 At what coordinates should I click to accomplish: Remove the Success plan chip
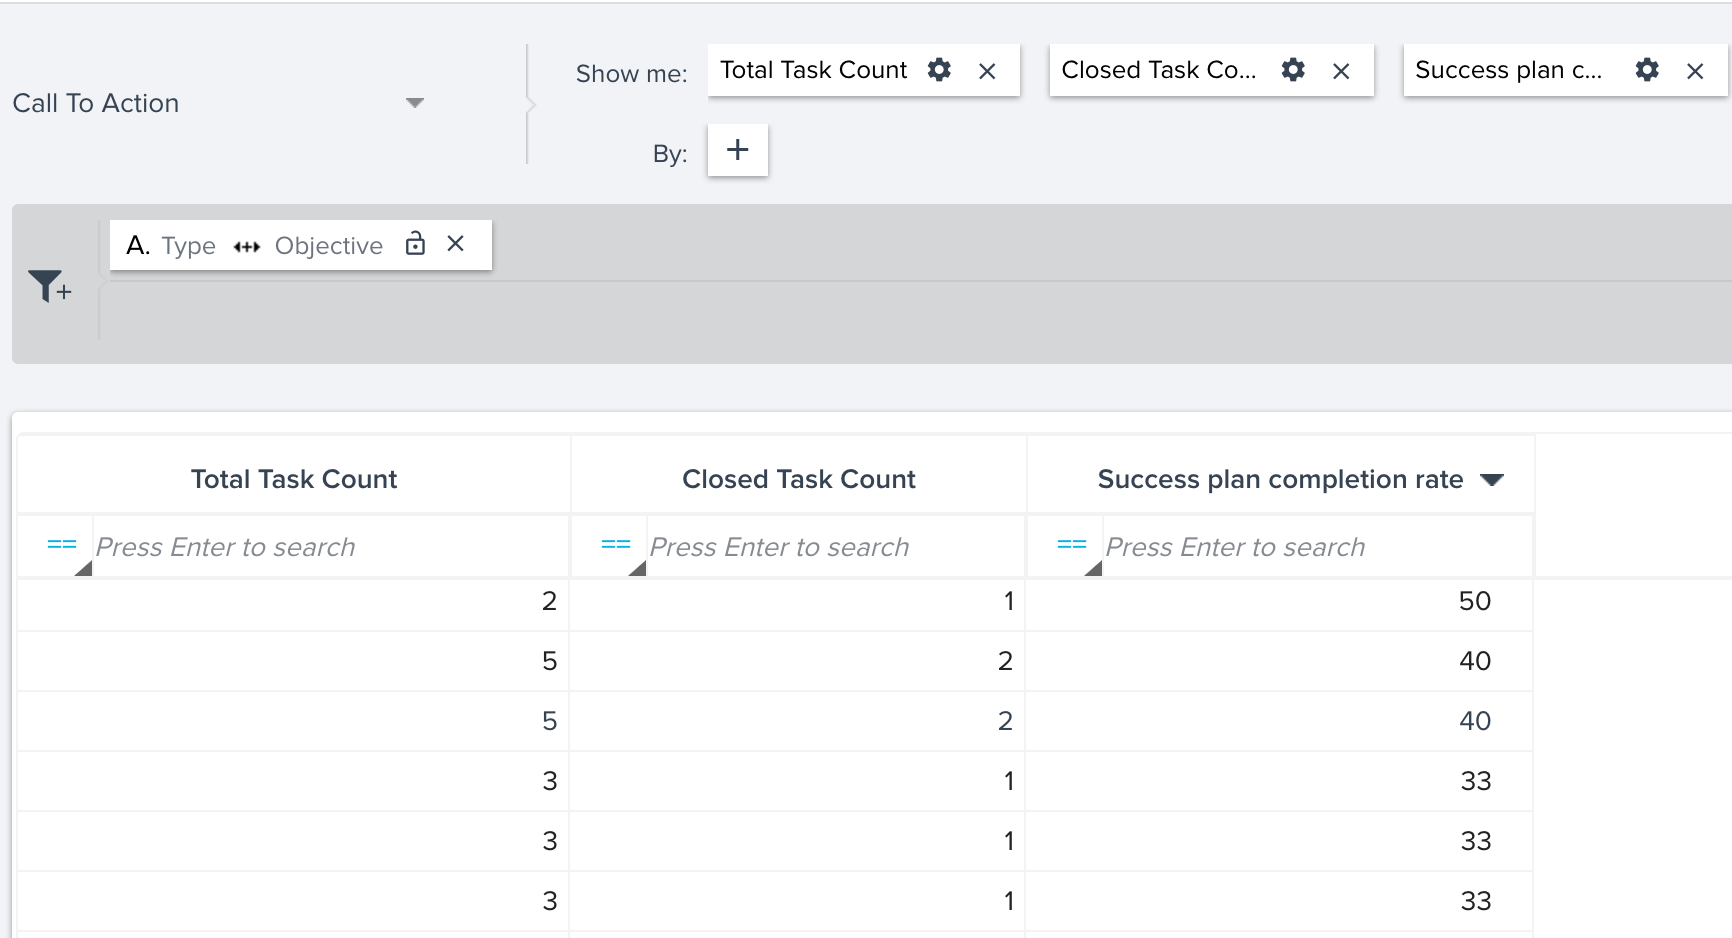(x=1695, y=71)
